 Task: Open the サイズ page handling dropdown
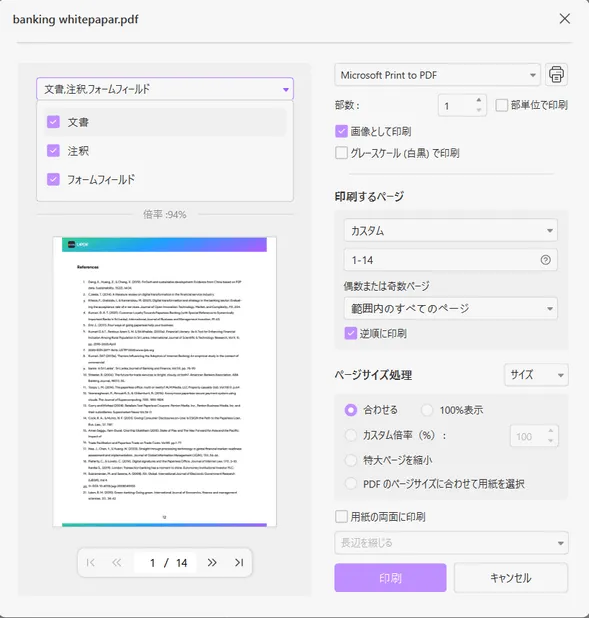click(536, 375)
